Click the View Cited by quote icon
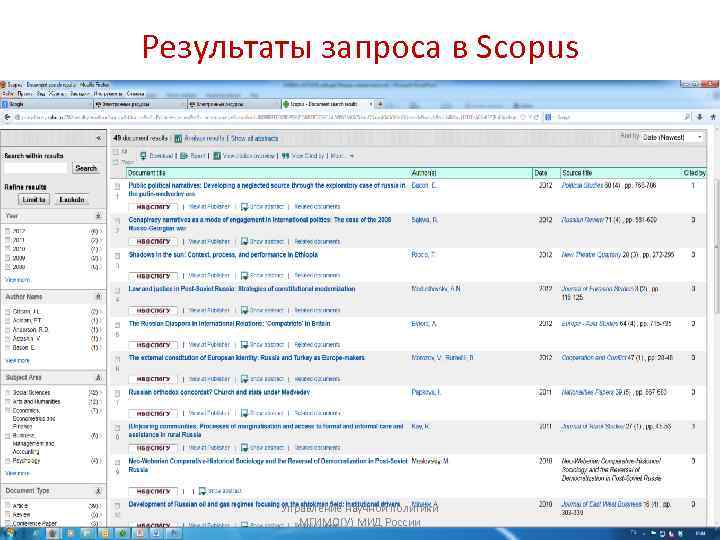Screen dimensions: 720x540 [x=285, y=156]
